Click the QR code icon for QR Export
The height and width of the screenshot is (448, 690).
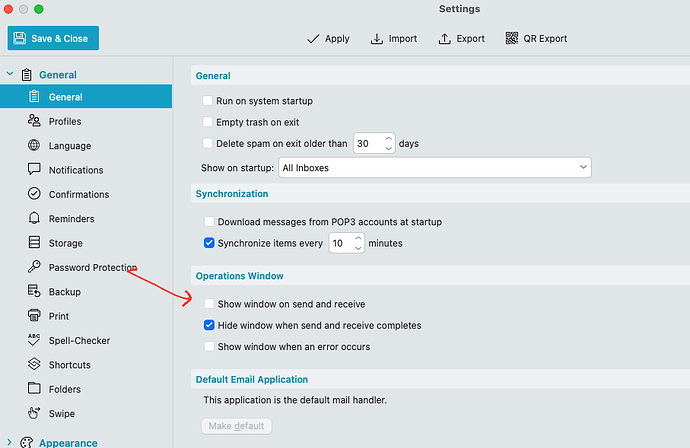[511, 38]
